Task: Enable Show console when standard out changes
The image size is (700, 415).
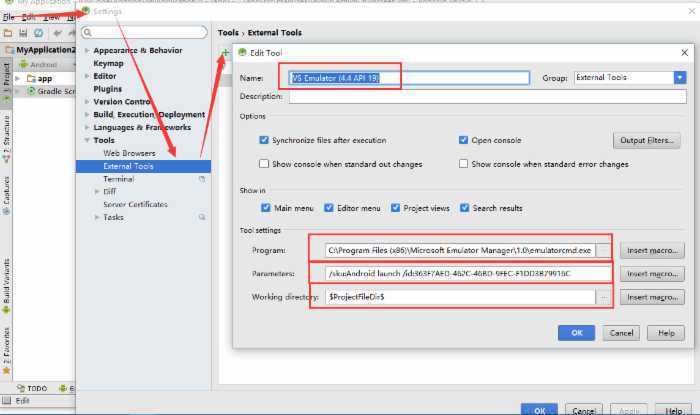Action: [264, 164]
